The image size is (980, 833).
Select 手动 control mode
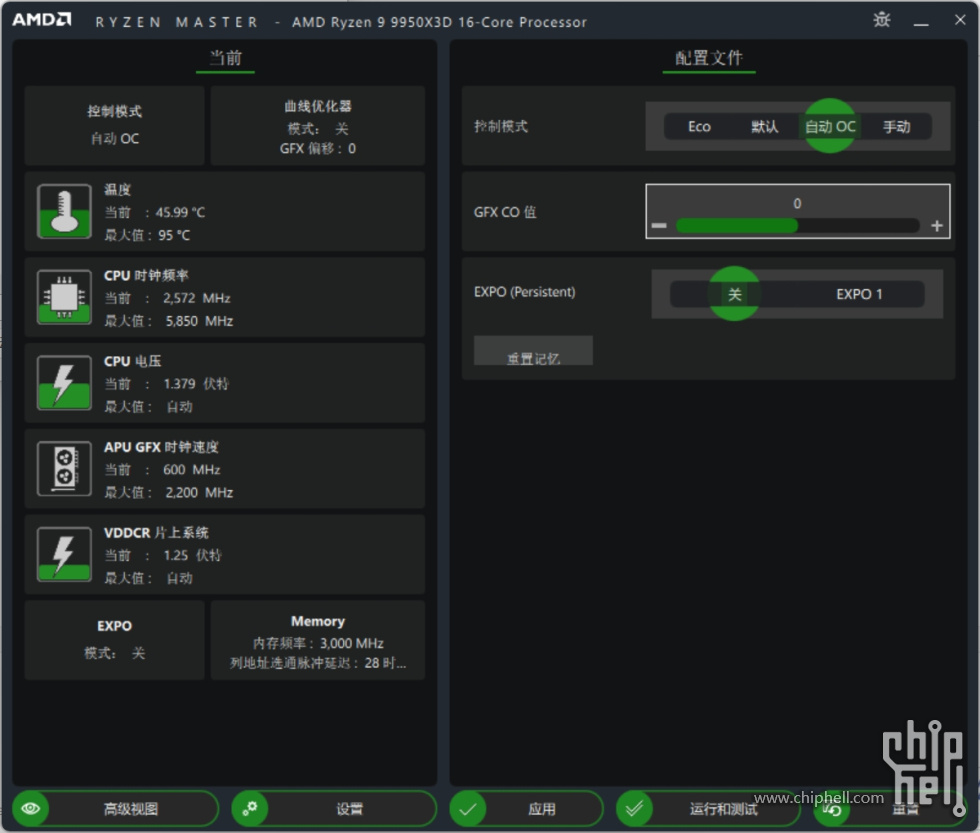[x=896, y=126]
